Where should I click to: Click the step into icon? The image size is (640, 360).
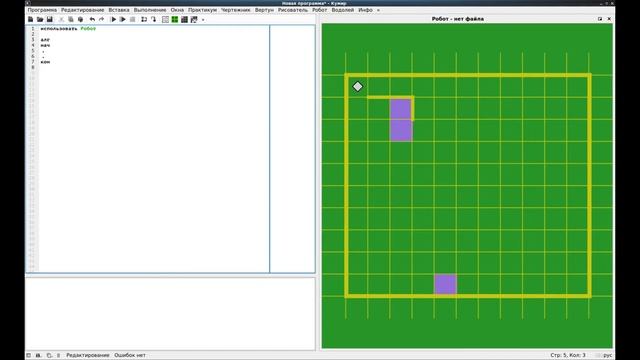click(153, 20)
